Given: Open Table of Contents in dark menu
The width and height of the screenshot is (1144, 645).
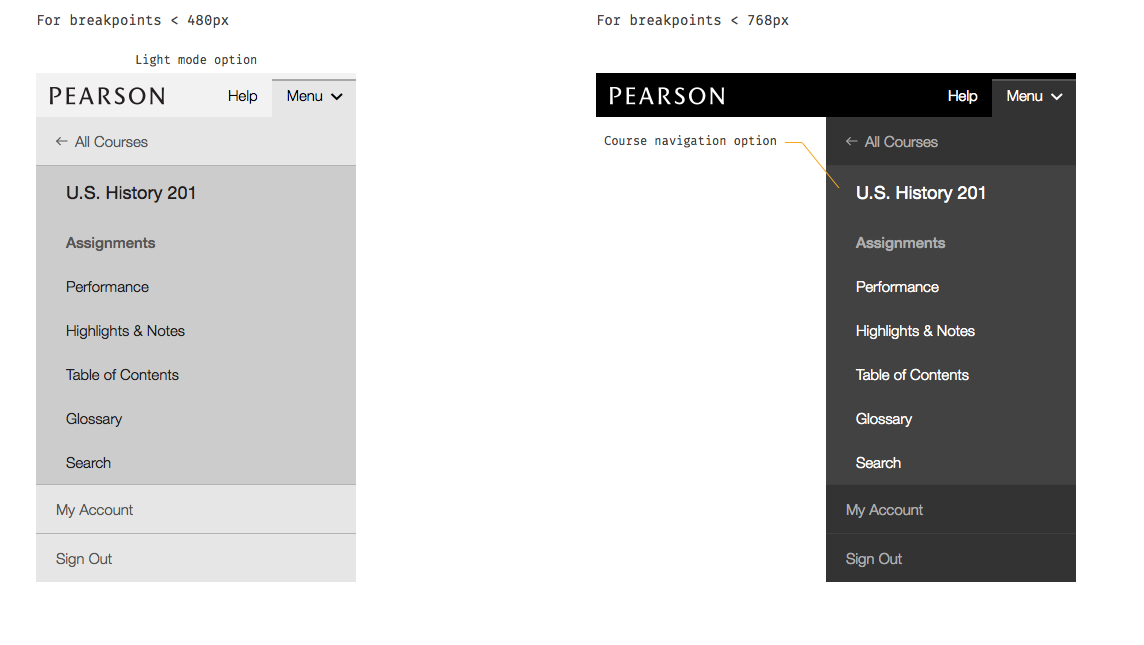Looking at the screenshot, I should pyautogui.click(x=912, y=375).
